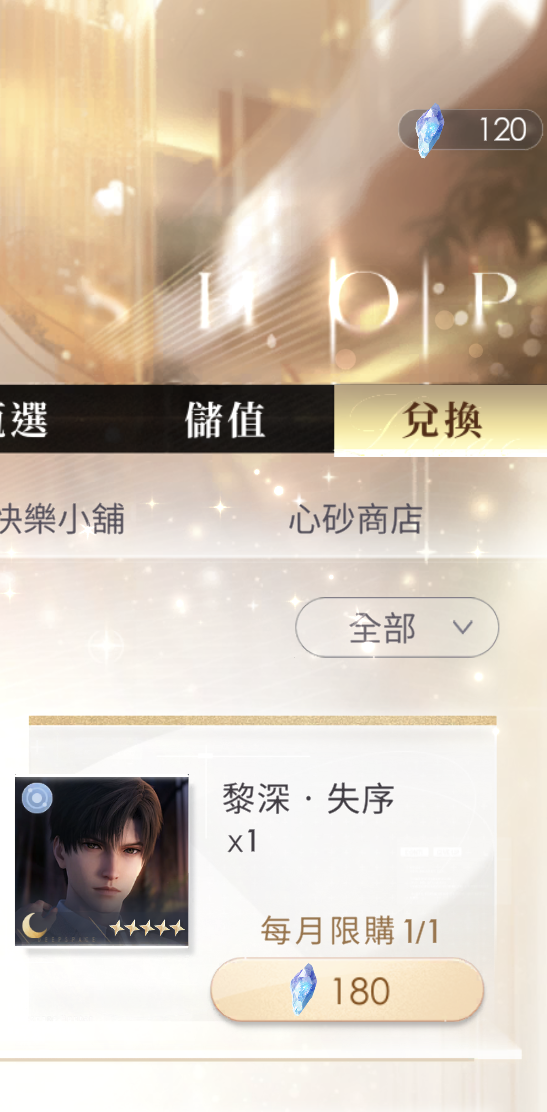Viewport: 547px width, 1112px height.
Task: Tap the crescent moon icon on card
Action: click(x=34, y=925)
